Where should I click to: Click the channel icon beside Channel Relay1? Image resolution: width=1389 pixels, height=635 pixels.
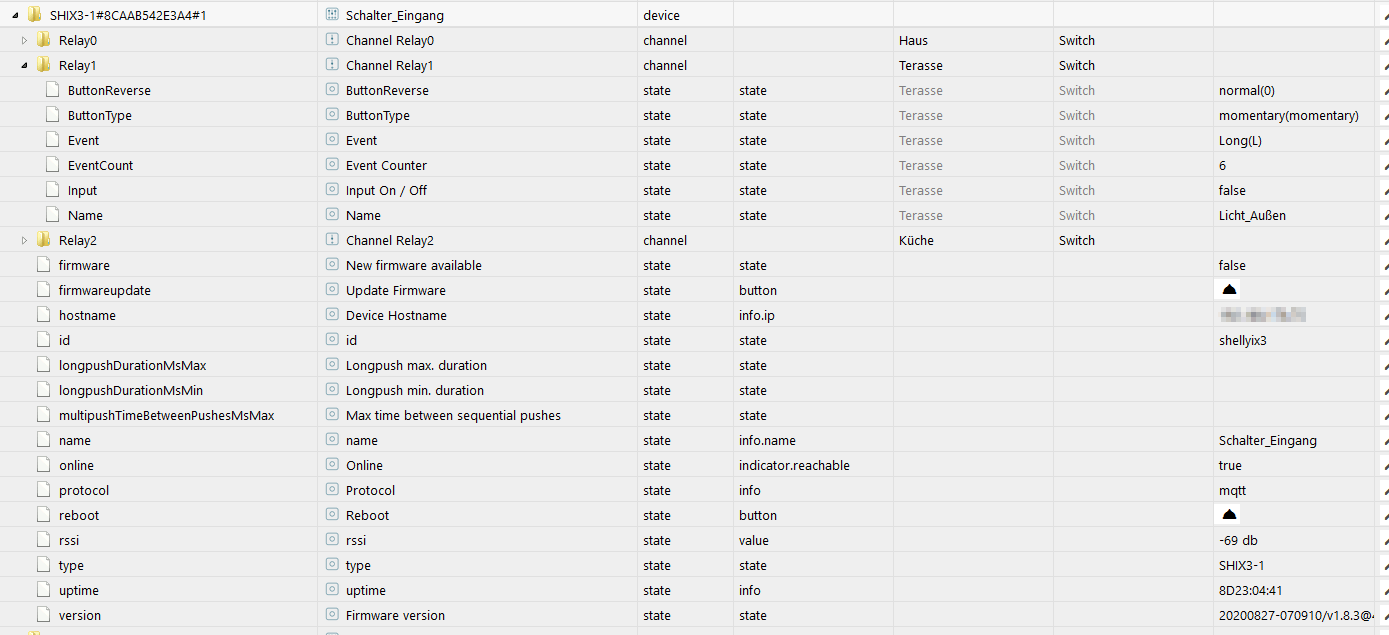(332, 65)
